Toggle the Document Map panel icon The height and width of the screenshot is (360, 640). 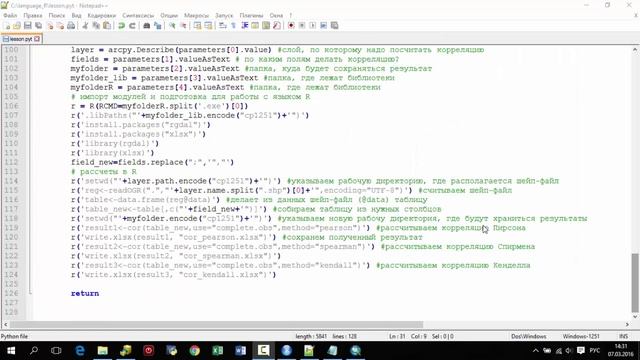pos(266,26)
